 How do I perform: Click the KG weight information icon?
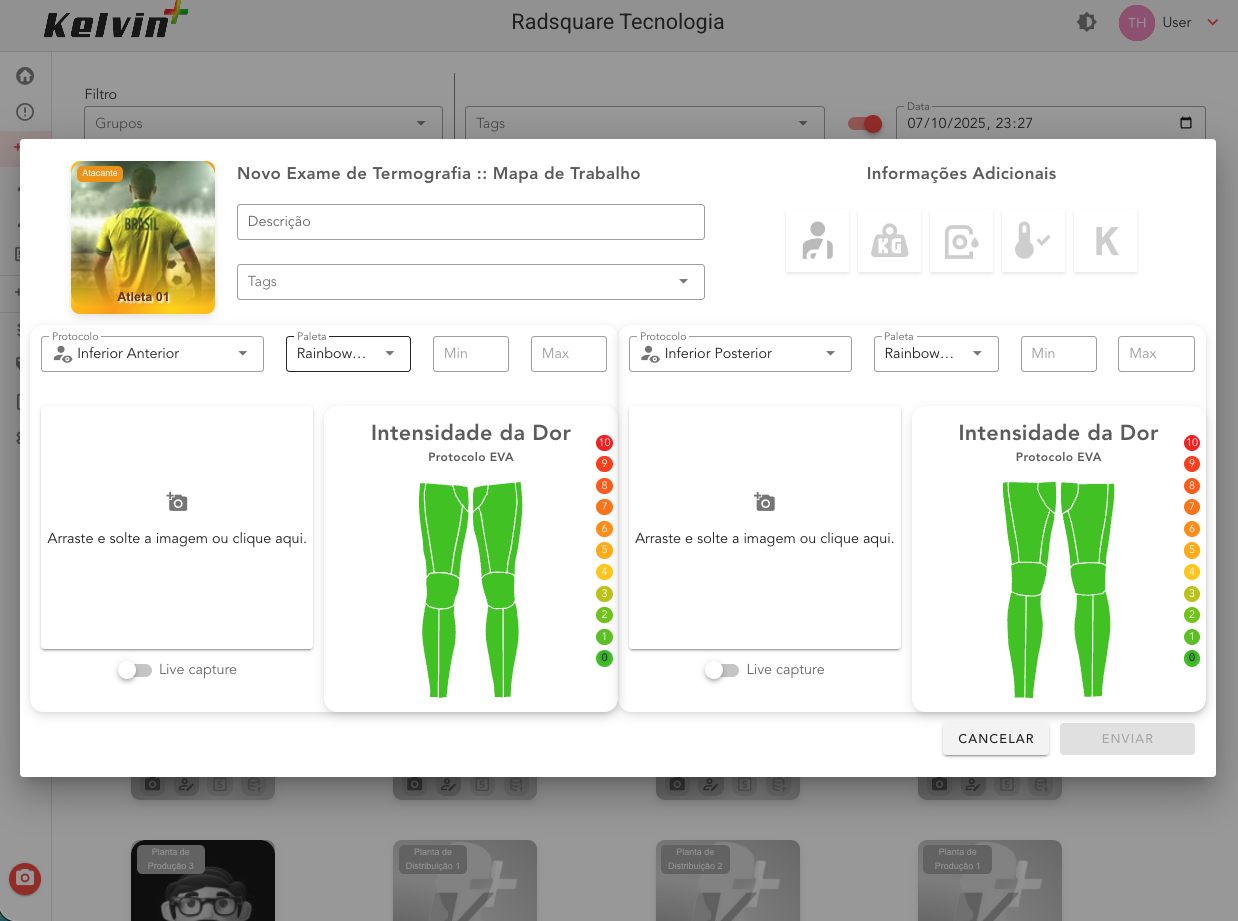coord(889,241)
